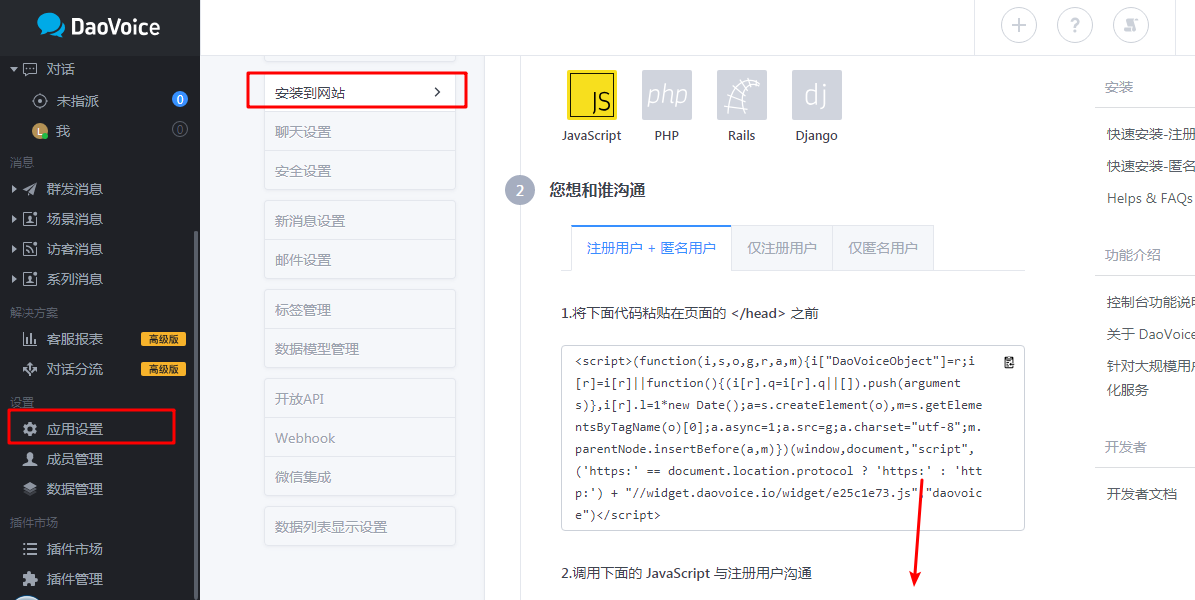Select the JavaScript platform icon
1195x600 pixels.
click(x=591, y=95)
